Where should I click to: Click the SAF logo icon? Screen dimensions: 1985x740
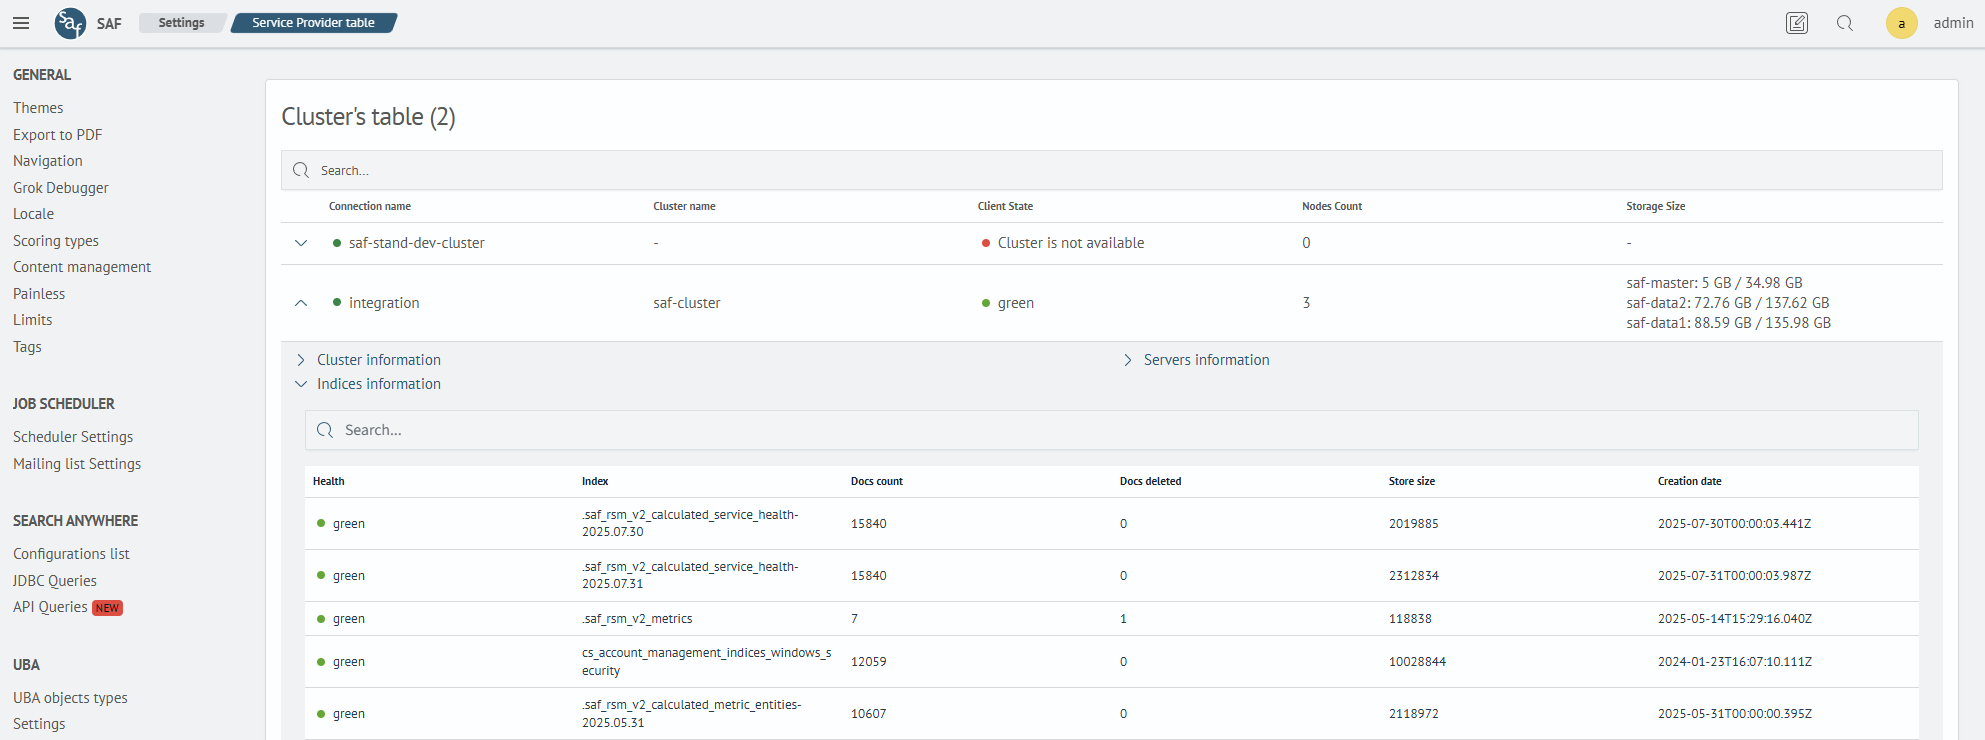pyautogui.click(x=70, y=23)
